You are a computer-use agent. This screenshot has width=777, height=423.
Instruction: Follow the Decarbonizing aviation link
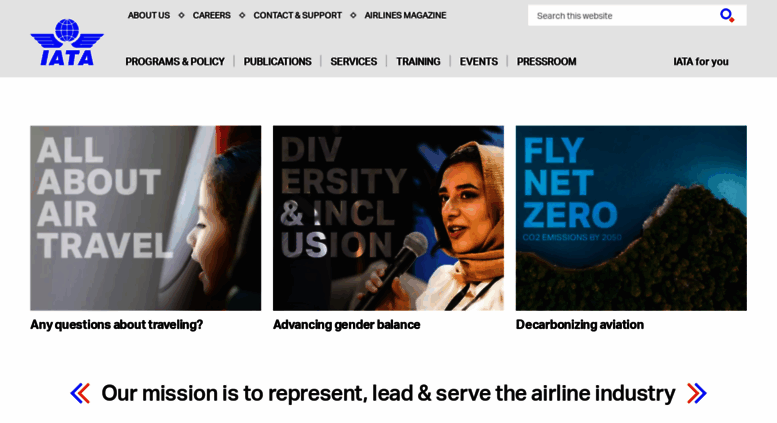pos(580,324)
